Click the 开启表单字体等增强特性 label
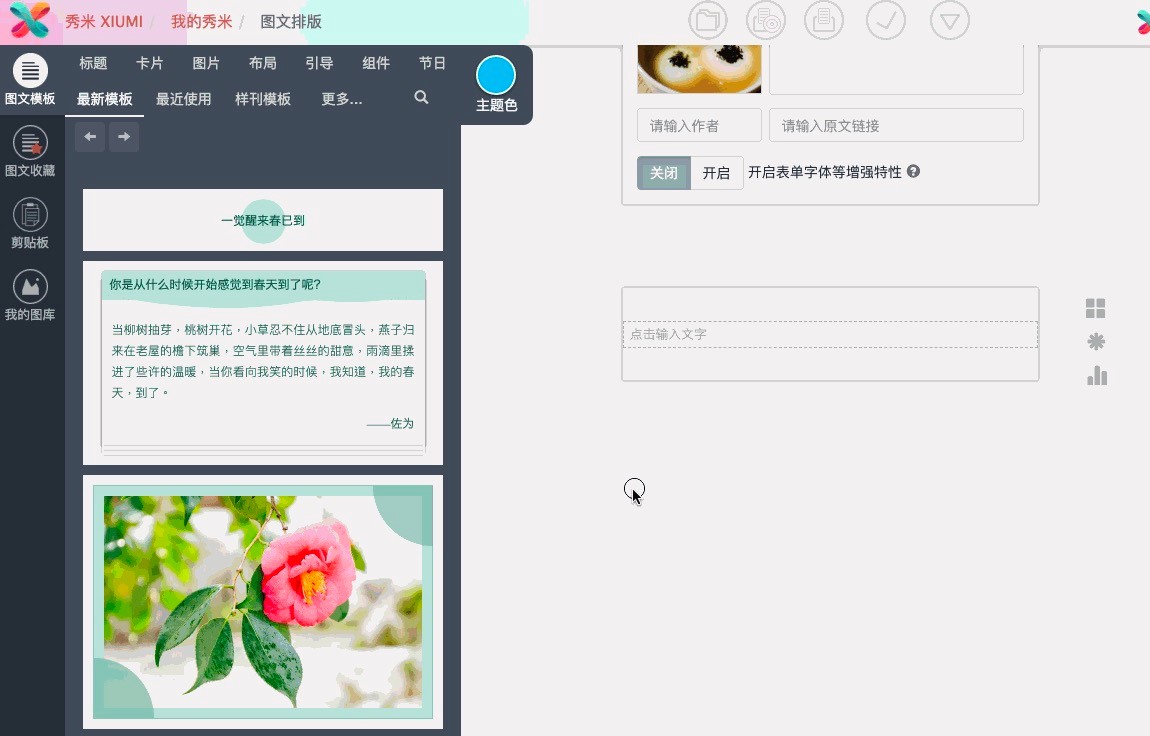 point(824,172)
